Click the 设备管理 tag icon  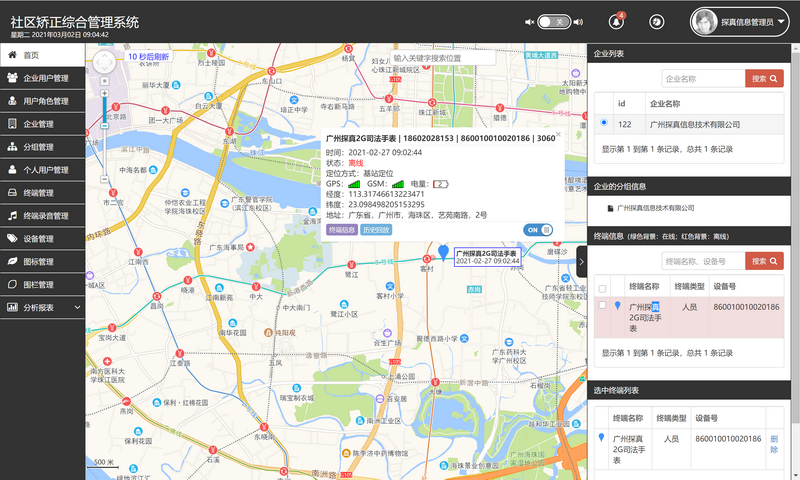(12, 238)
